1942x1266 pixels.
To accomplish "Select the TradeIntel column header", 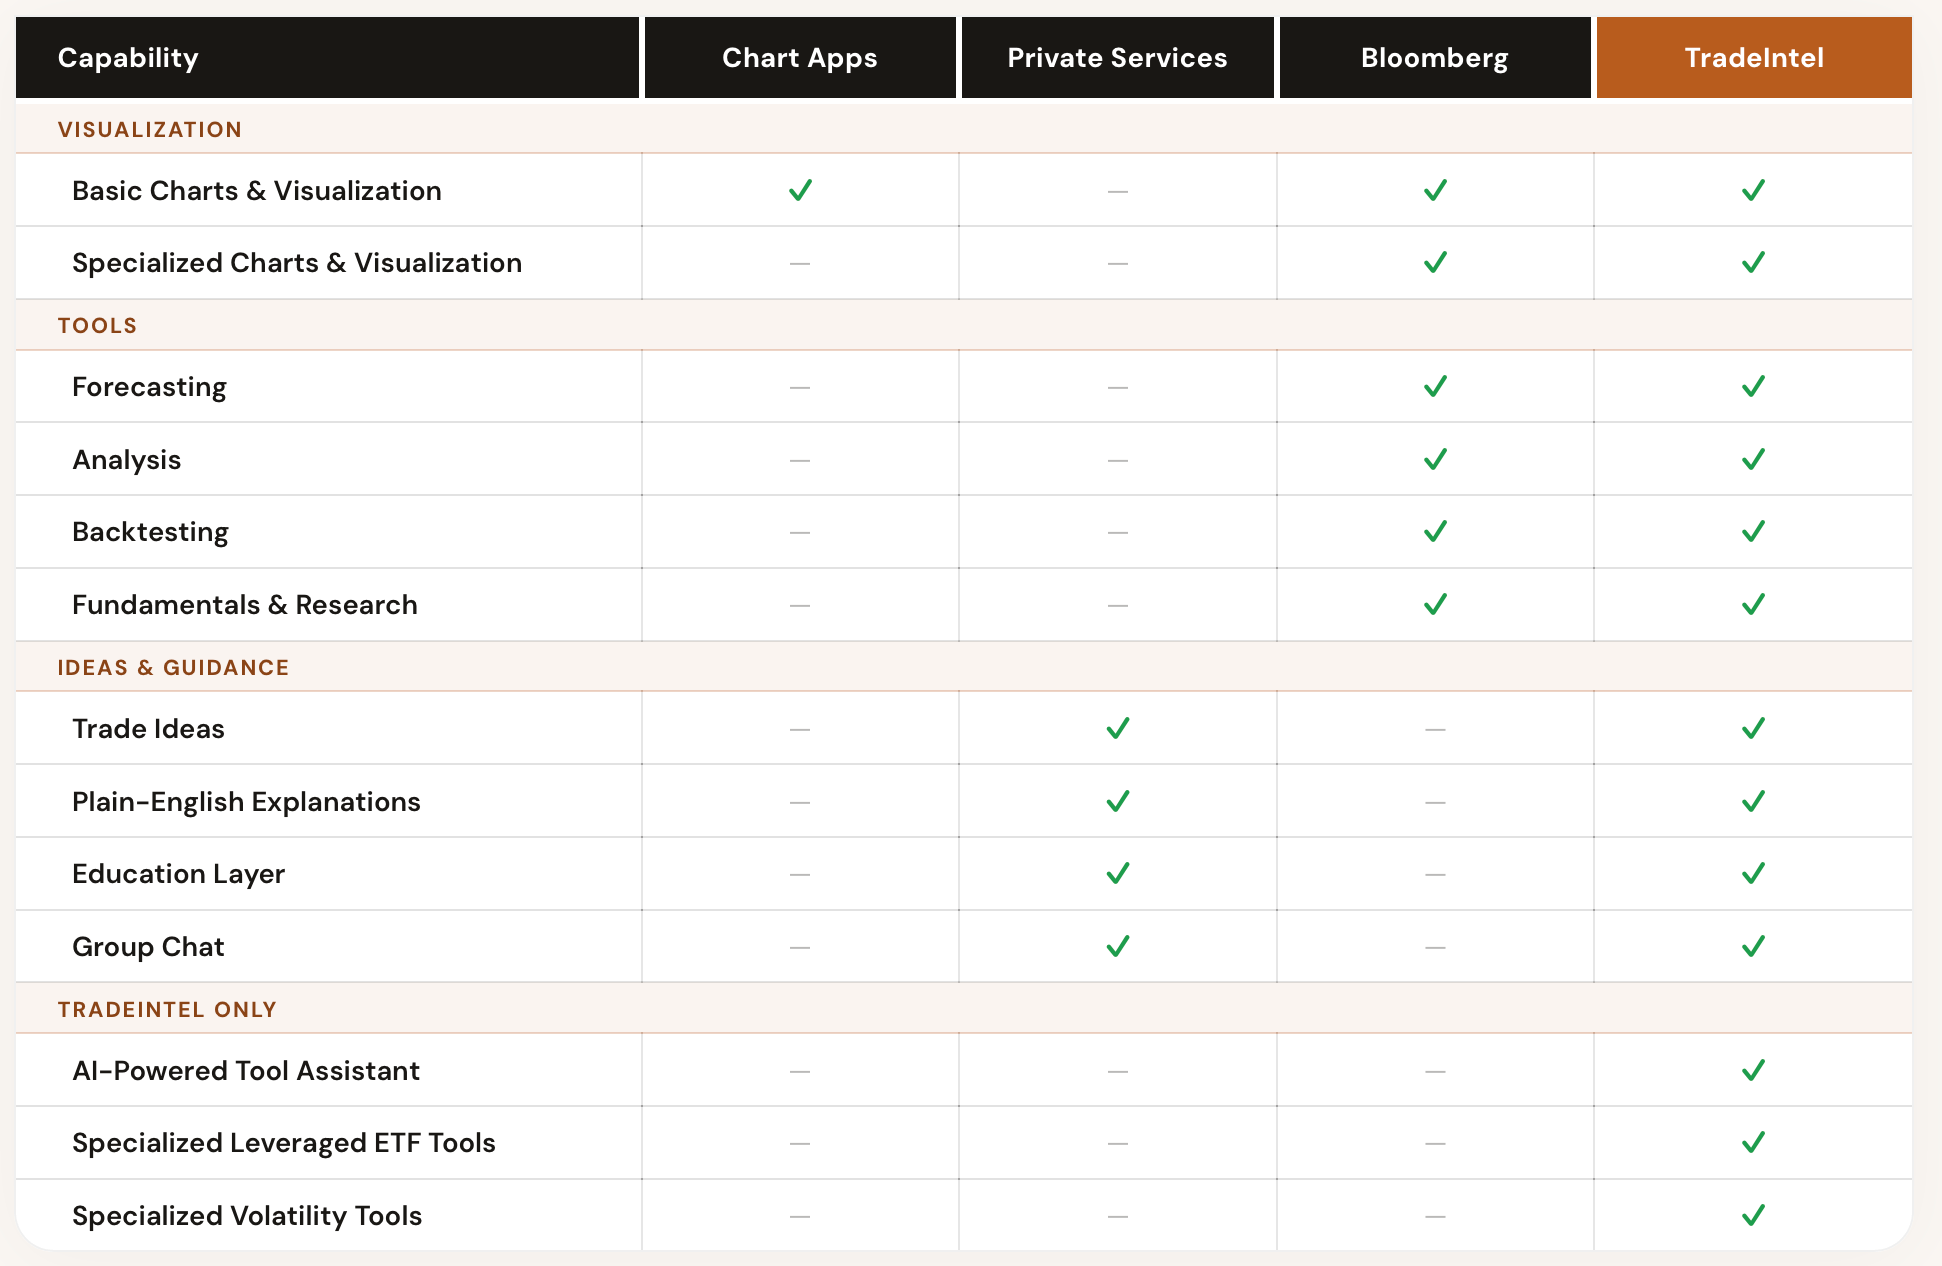I will (1754, 57).
